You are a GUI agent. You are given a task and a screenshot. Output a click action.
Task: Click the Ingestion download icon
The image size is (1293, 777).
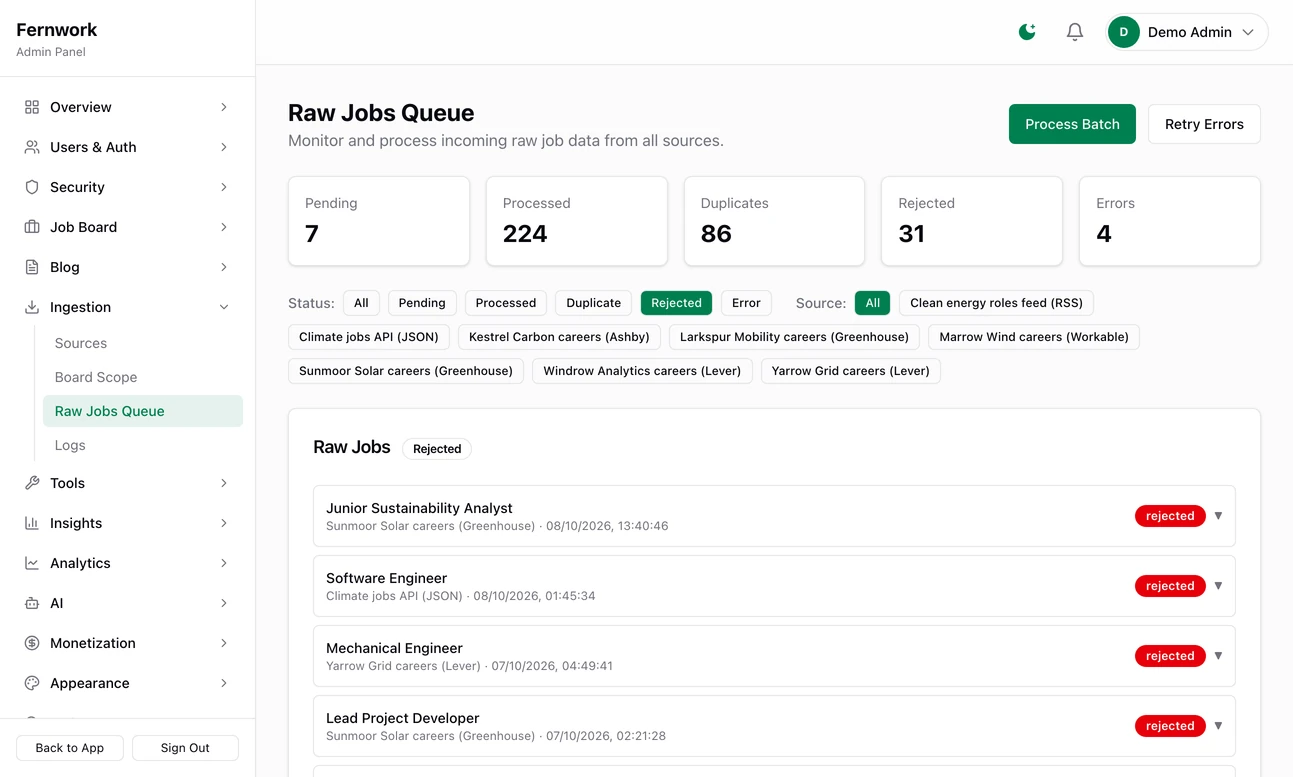point(32,307)
